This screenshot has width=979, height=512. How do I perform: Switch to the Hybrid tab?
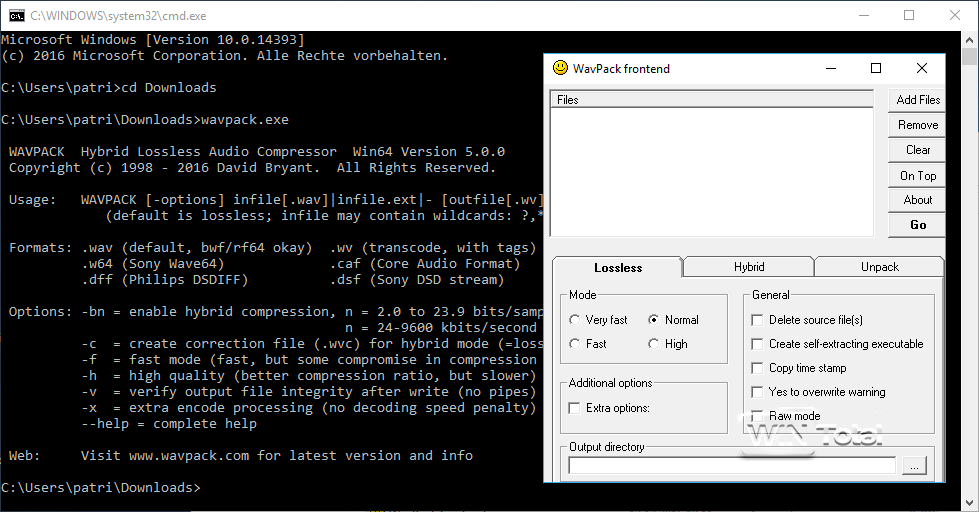pyautogui.click(x=748, y=267)
